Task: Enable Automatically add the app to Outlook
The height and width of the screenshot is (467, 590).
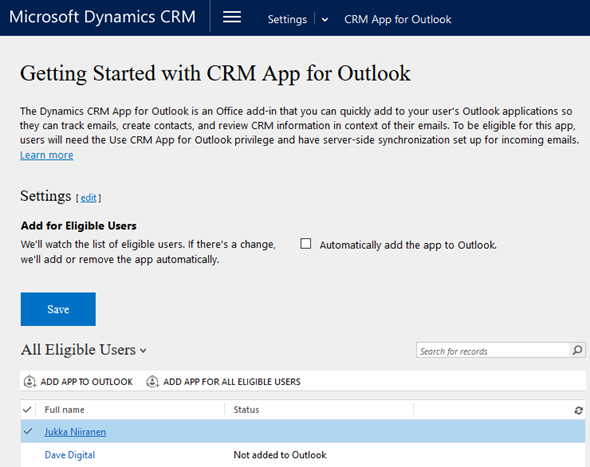Action: tap(306, 244)
